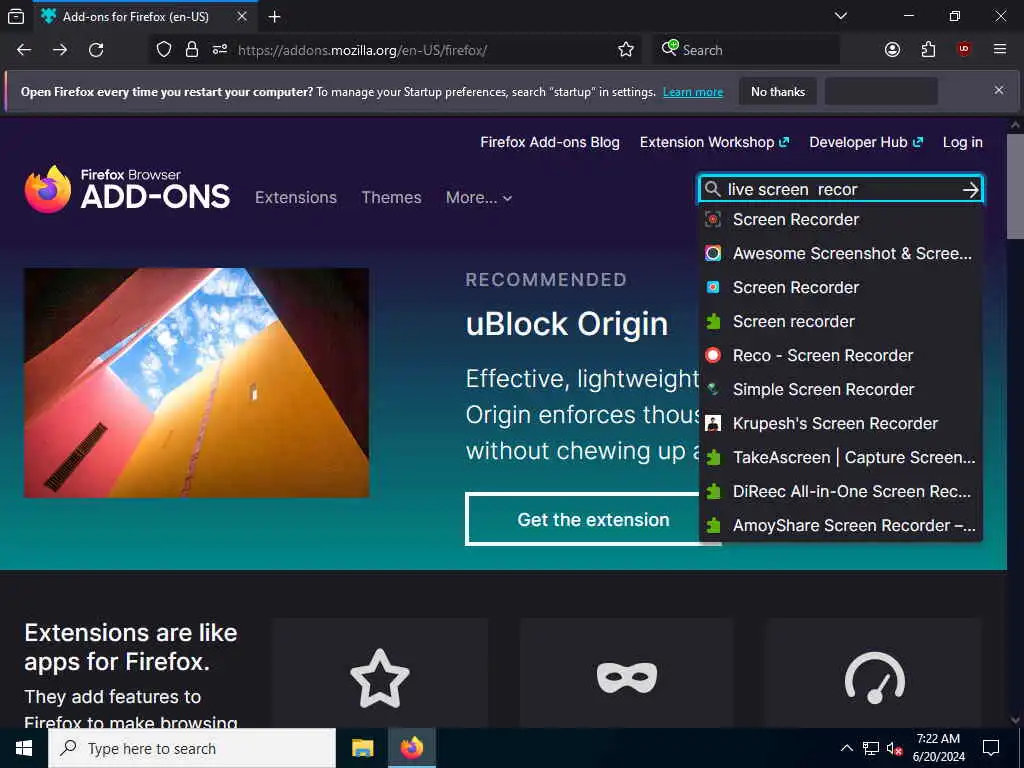The height and width of the screenshot is (768, 1024).
Task: Click the magnifier icon in add-ons search
Action: [713, 189]
